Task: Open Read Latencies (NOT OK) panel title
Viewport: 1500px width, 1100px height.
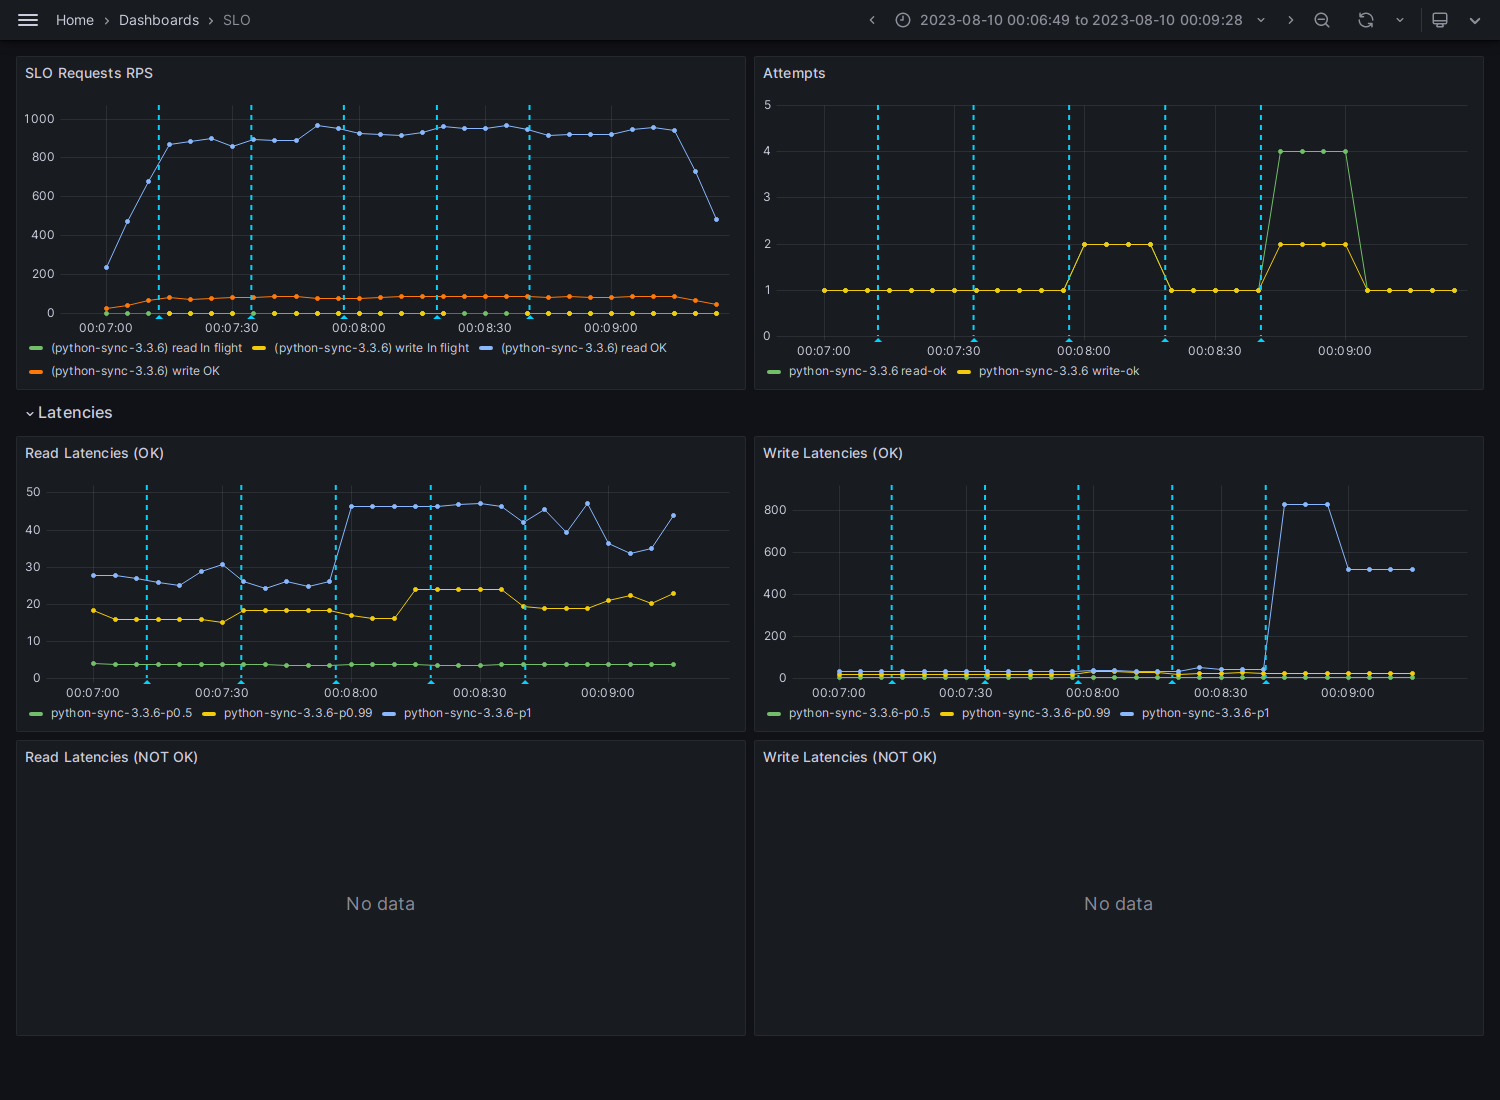Action: [x=111, y=757]
